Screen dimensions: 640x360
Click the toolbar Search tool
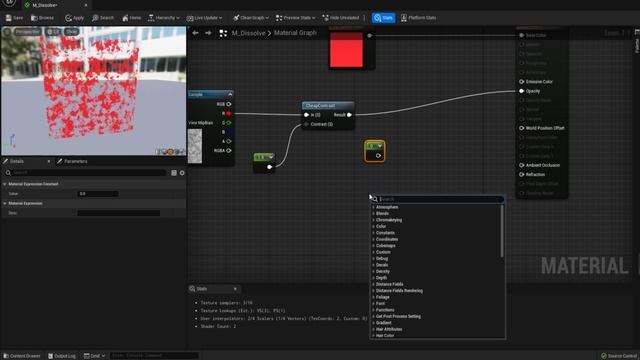(x=103, y=18)
